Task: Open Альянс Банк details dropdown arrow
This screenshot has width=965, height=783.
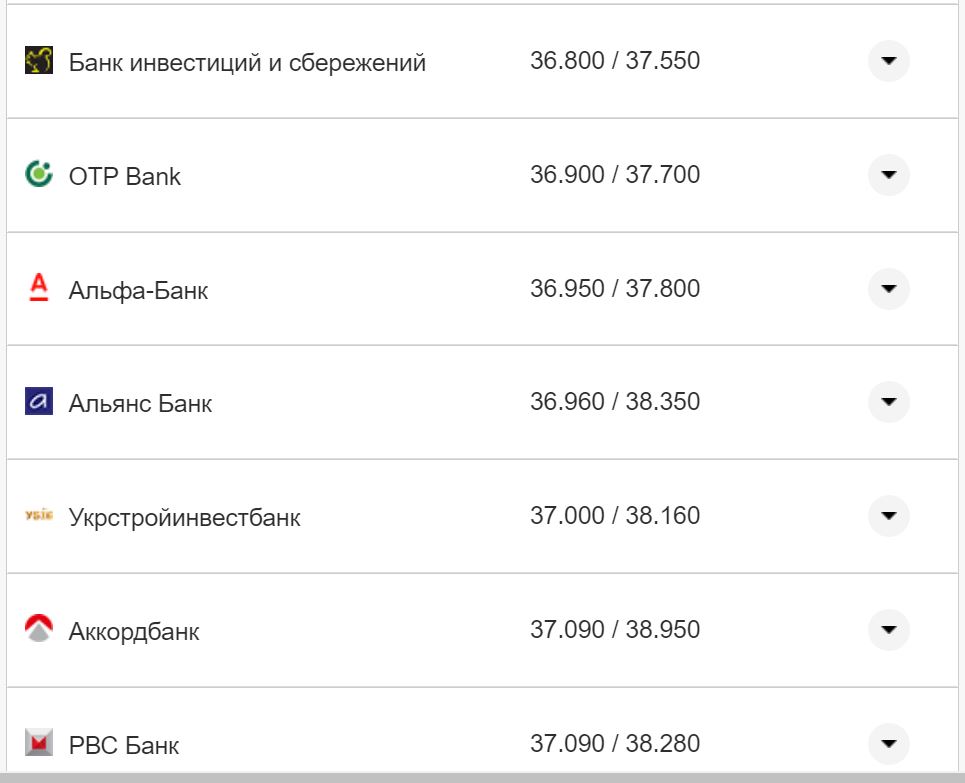Action: coord(888,402)
